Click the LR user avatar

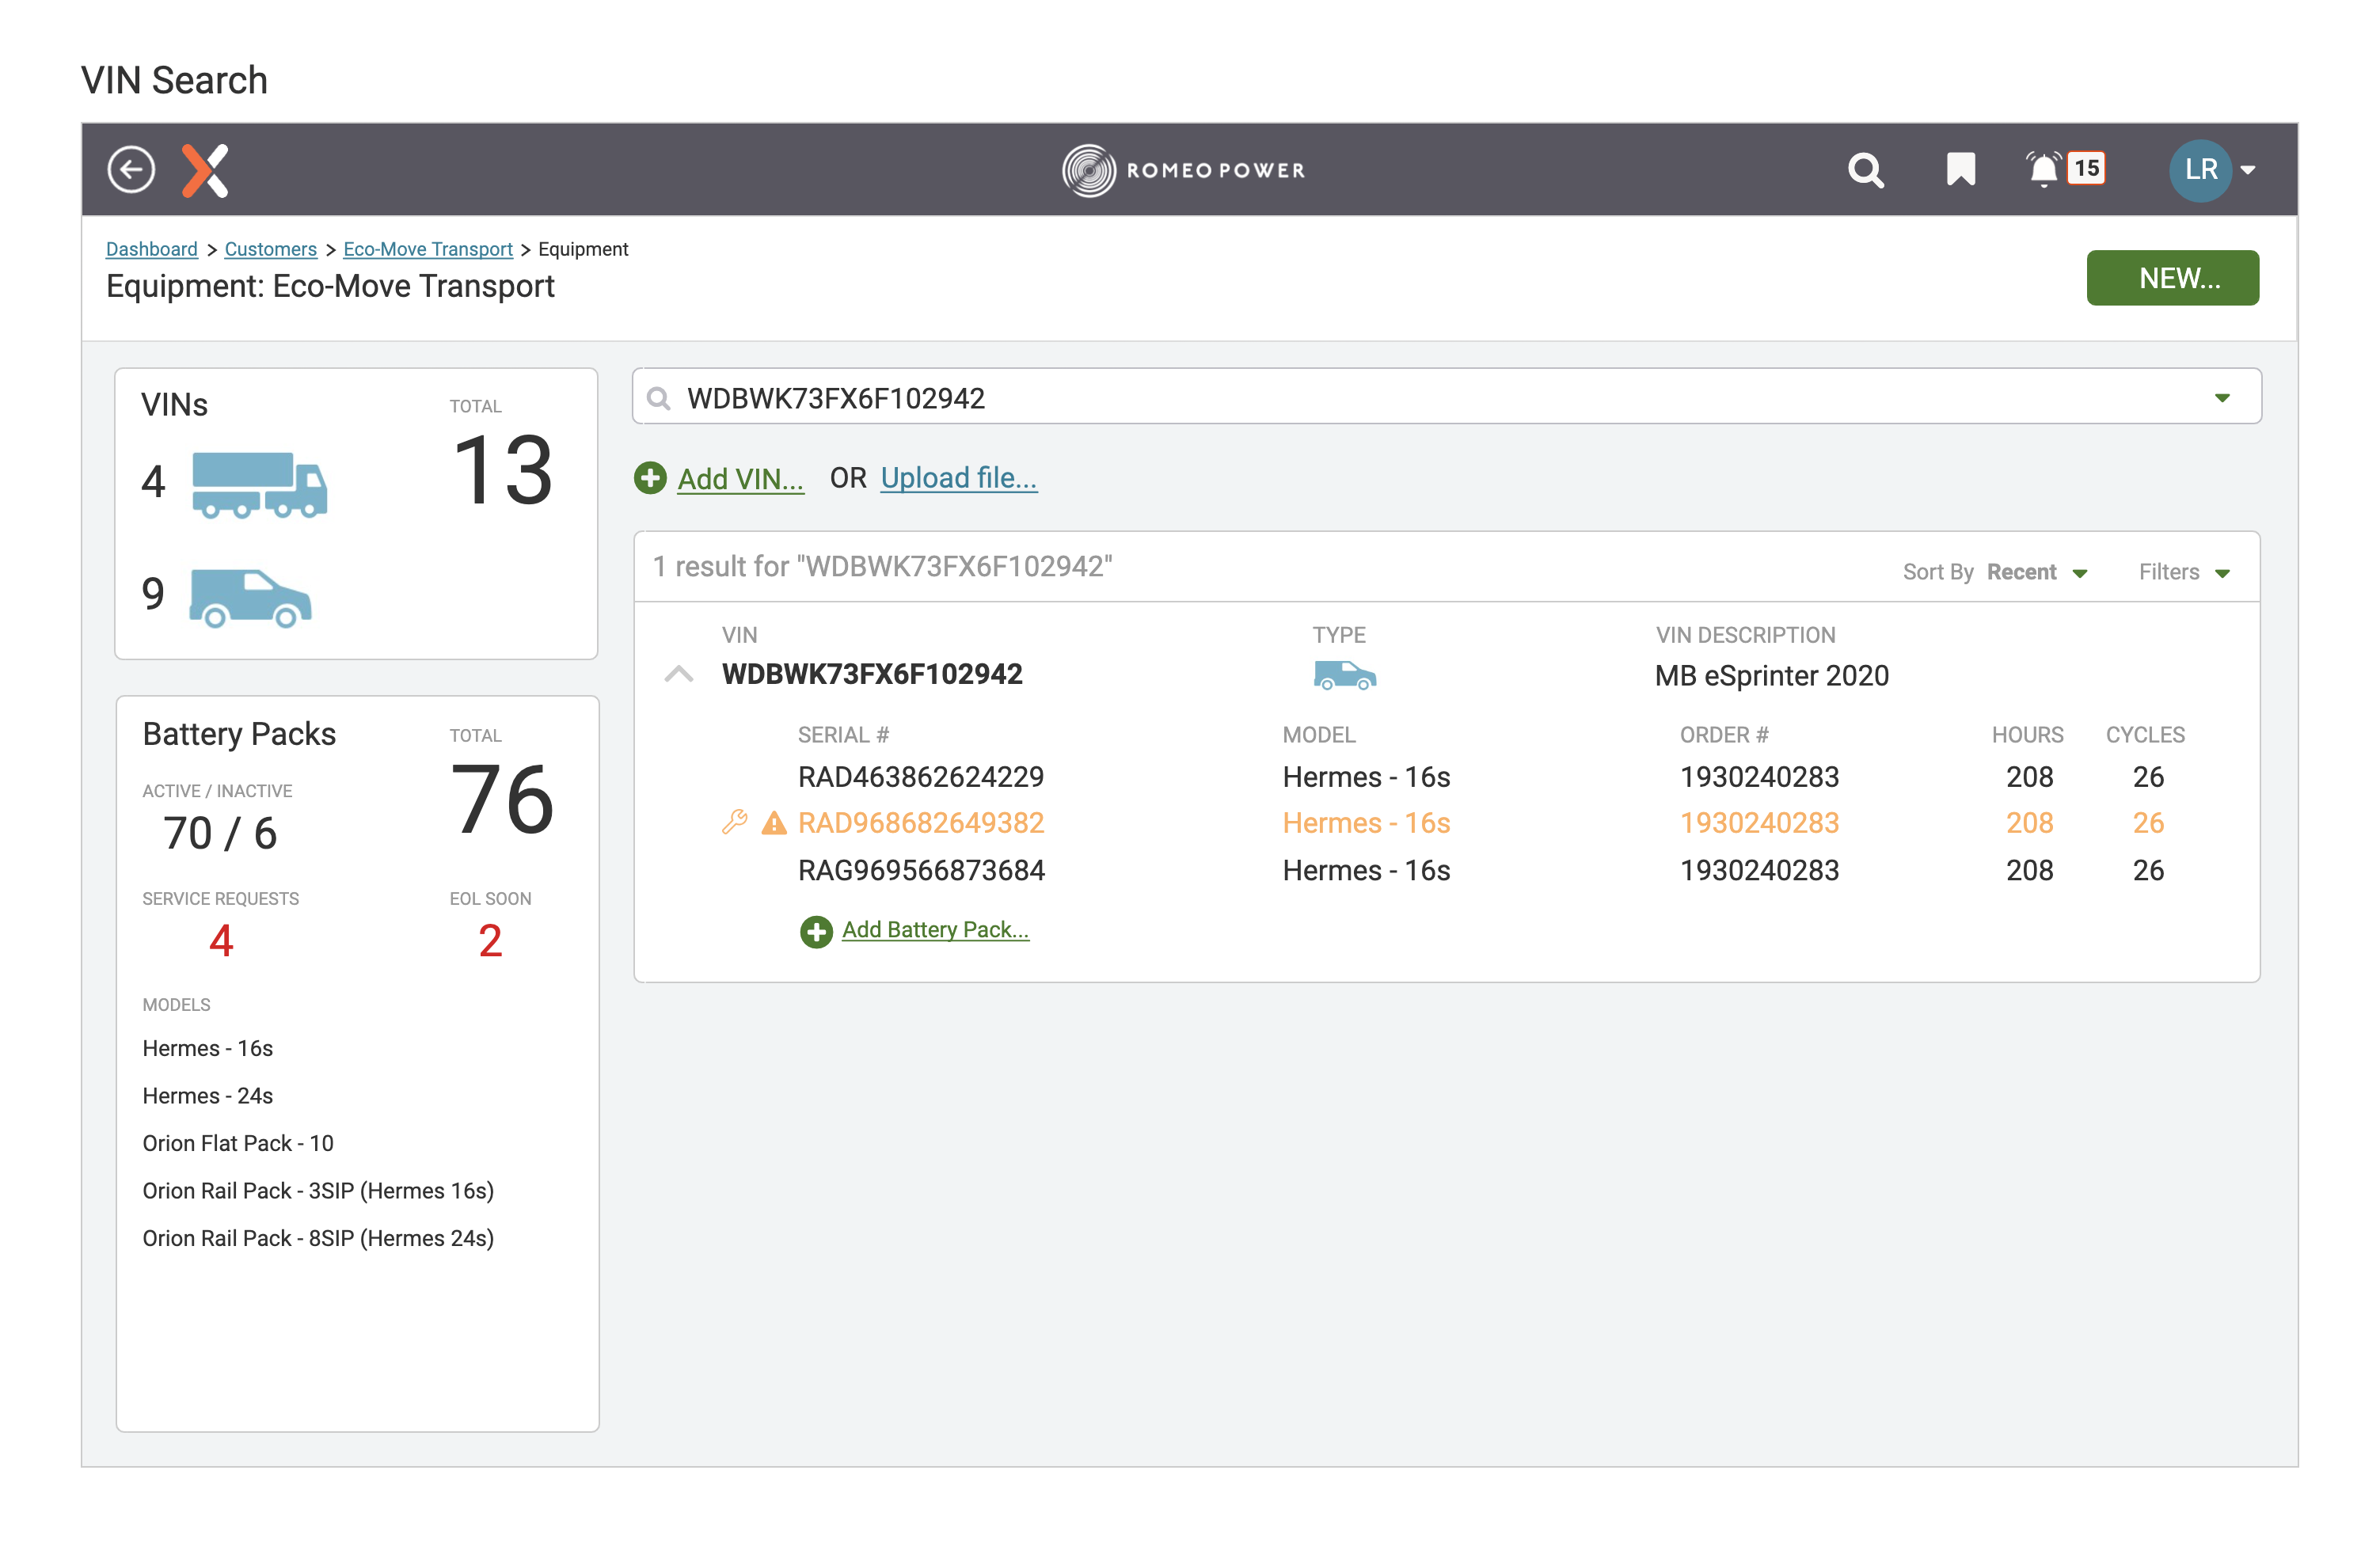[2200, 170]
